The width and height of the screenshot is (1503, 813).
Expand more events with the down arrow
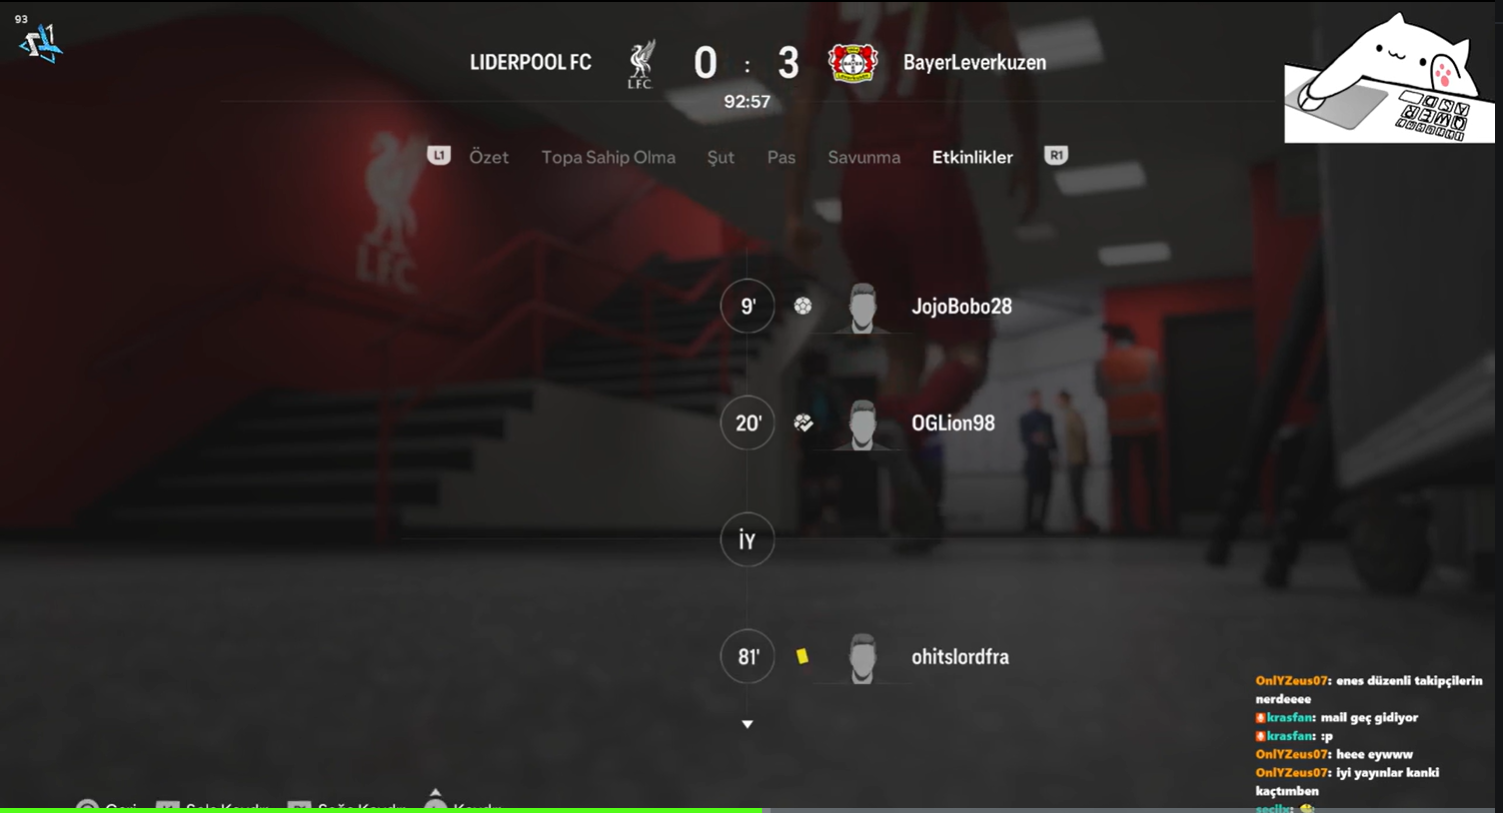[x=747, y=724]
